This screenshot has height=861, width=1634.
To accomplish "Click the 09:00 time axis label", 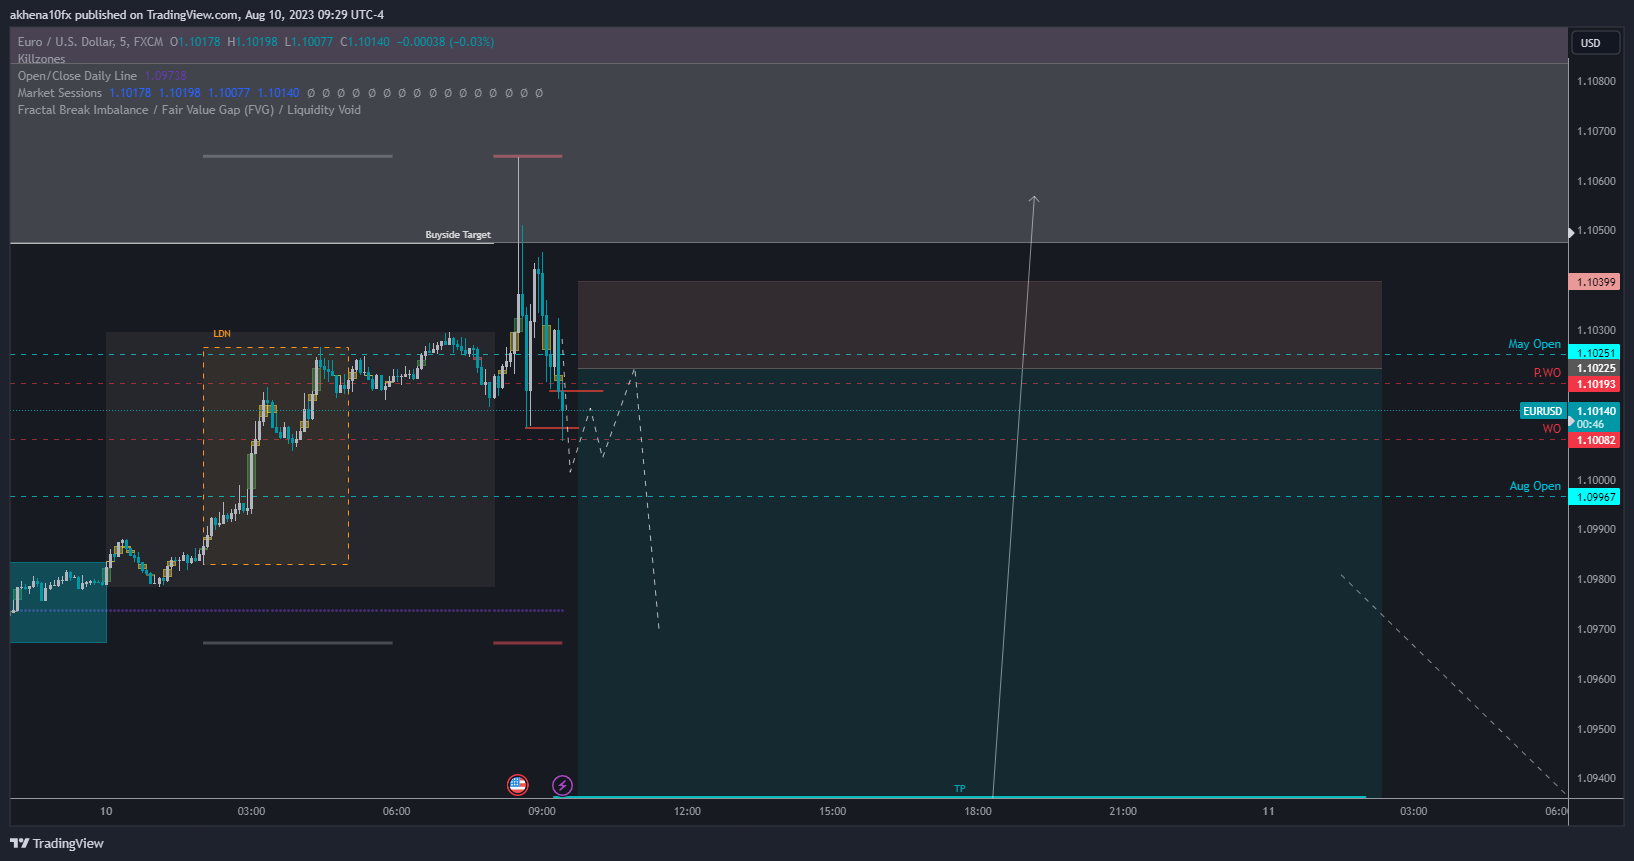I will point(542,811).
